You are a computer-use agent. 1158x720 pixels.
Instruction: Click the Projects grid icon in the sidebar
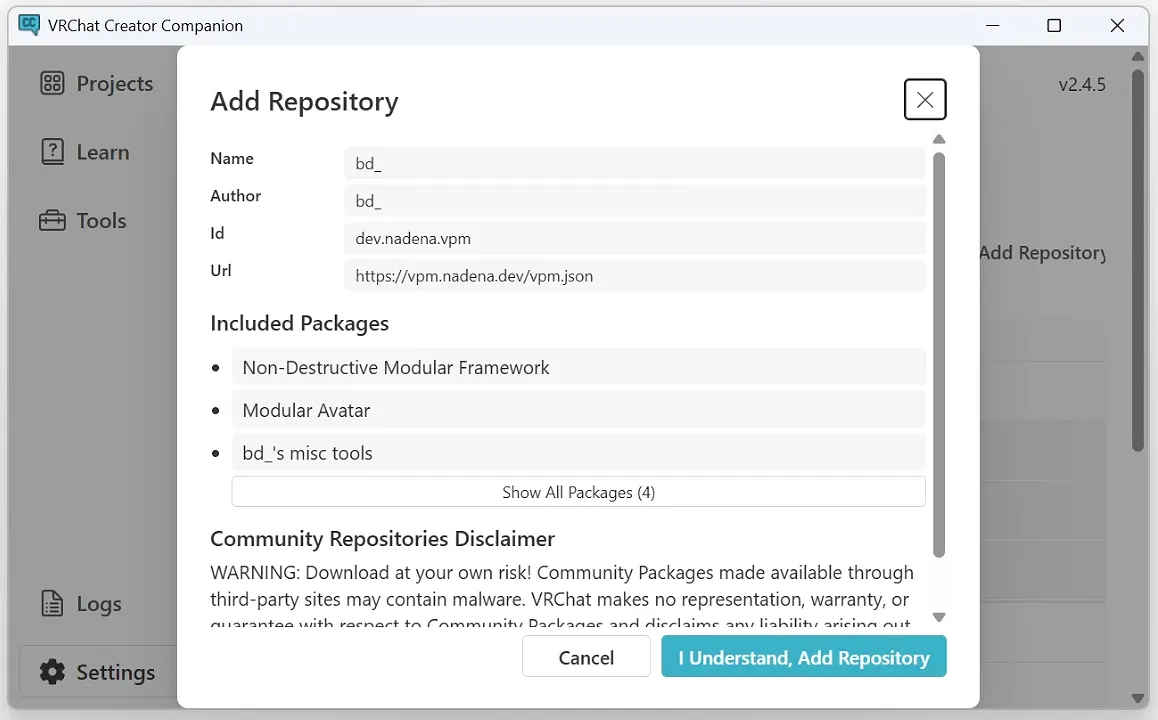(x=52, y=83)
